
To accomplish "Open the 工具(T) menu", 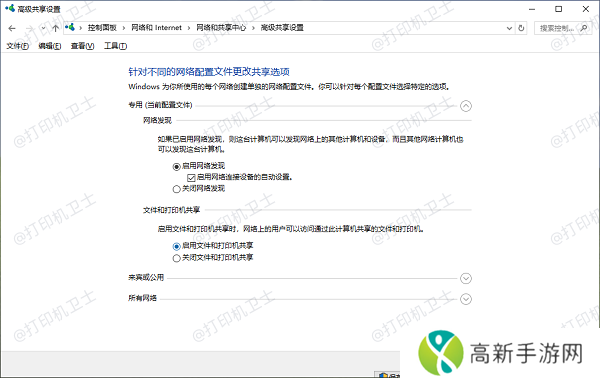I will (x=115, y=46).
